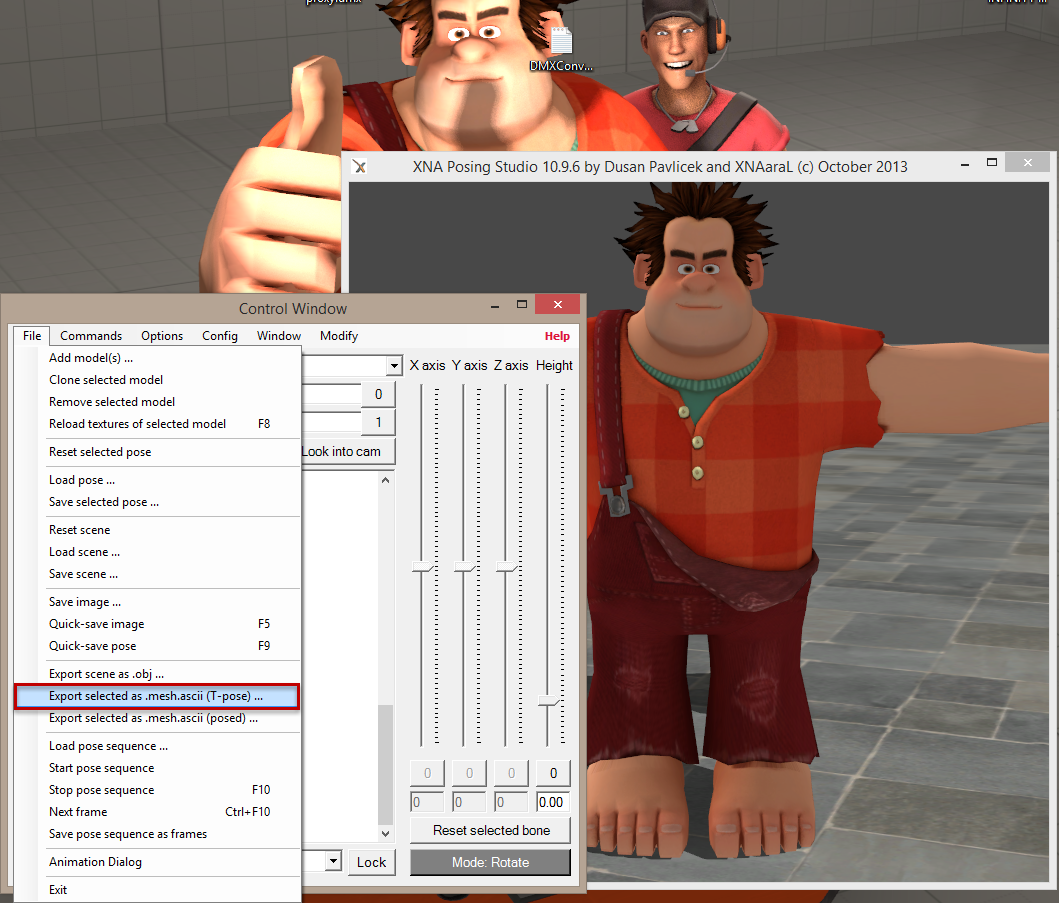Screen dimensions: 1059x903
Task: Select Clone selected model
Action: 157,380
